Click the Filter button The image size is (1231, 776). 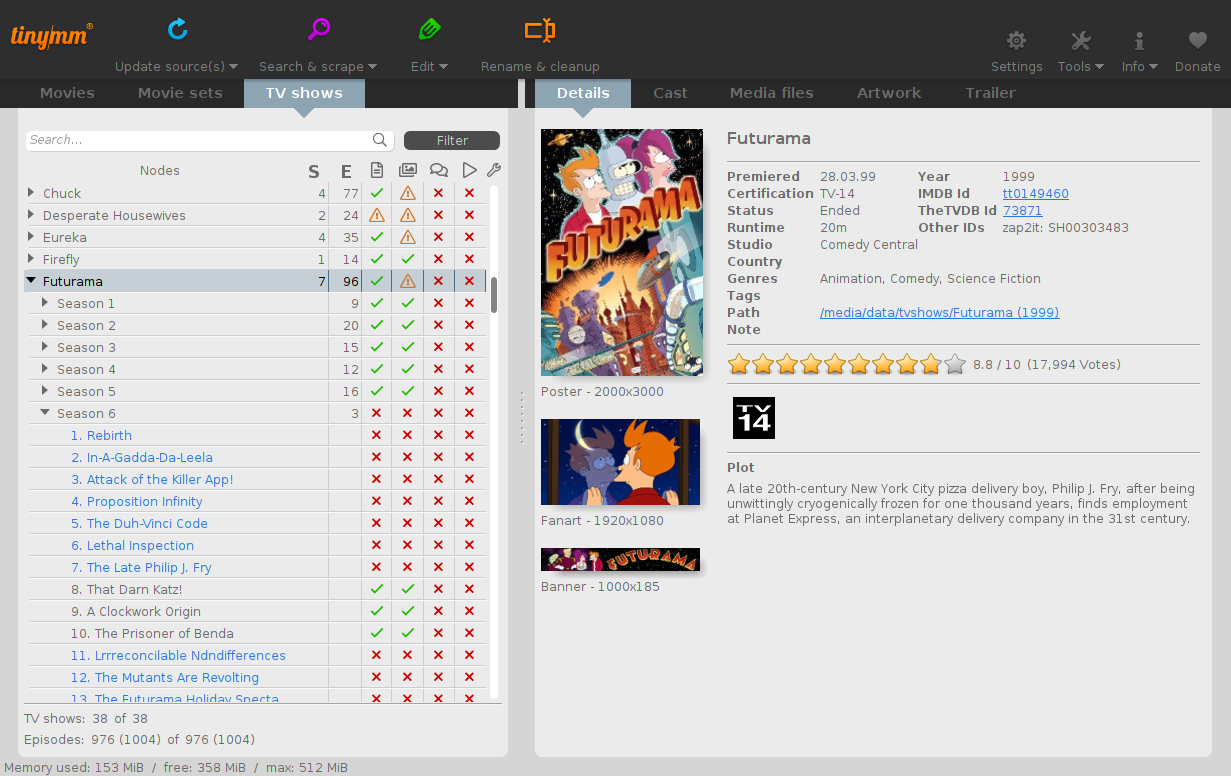[452, 141]
